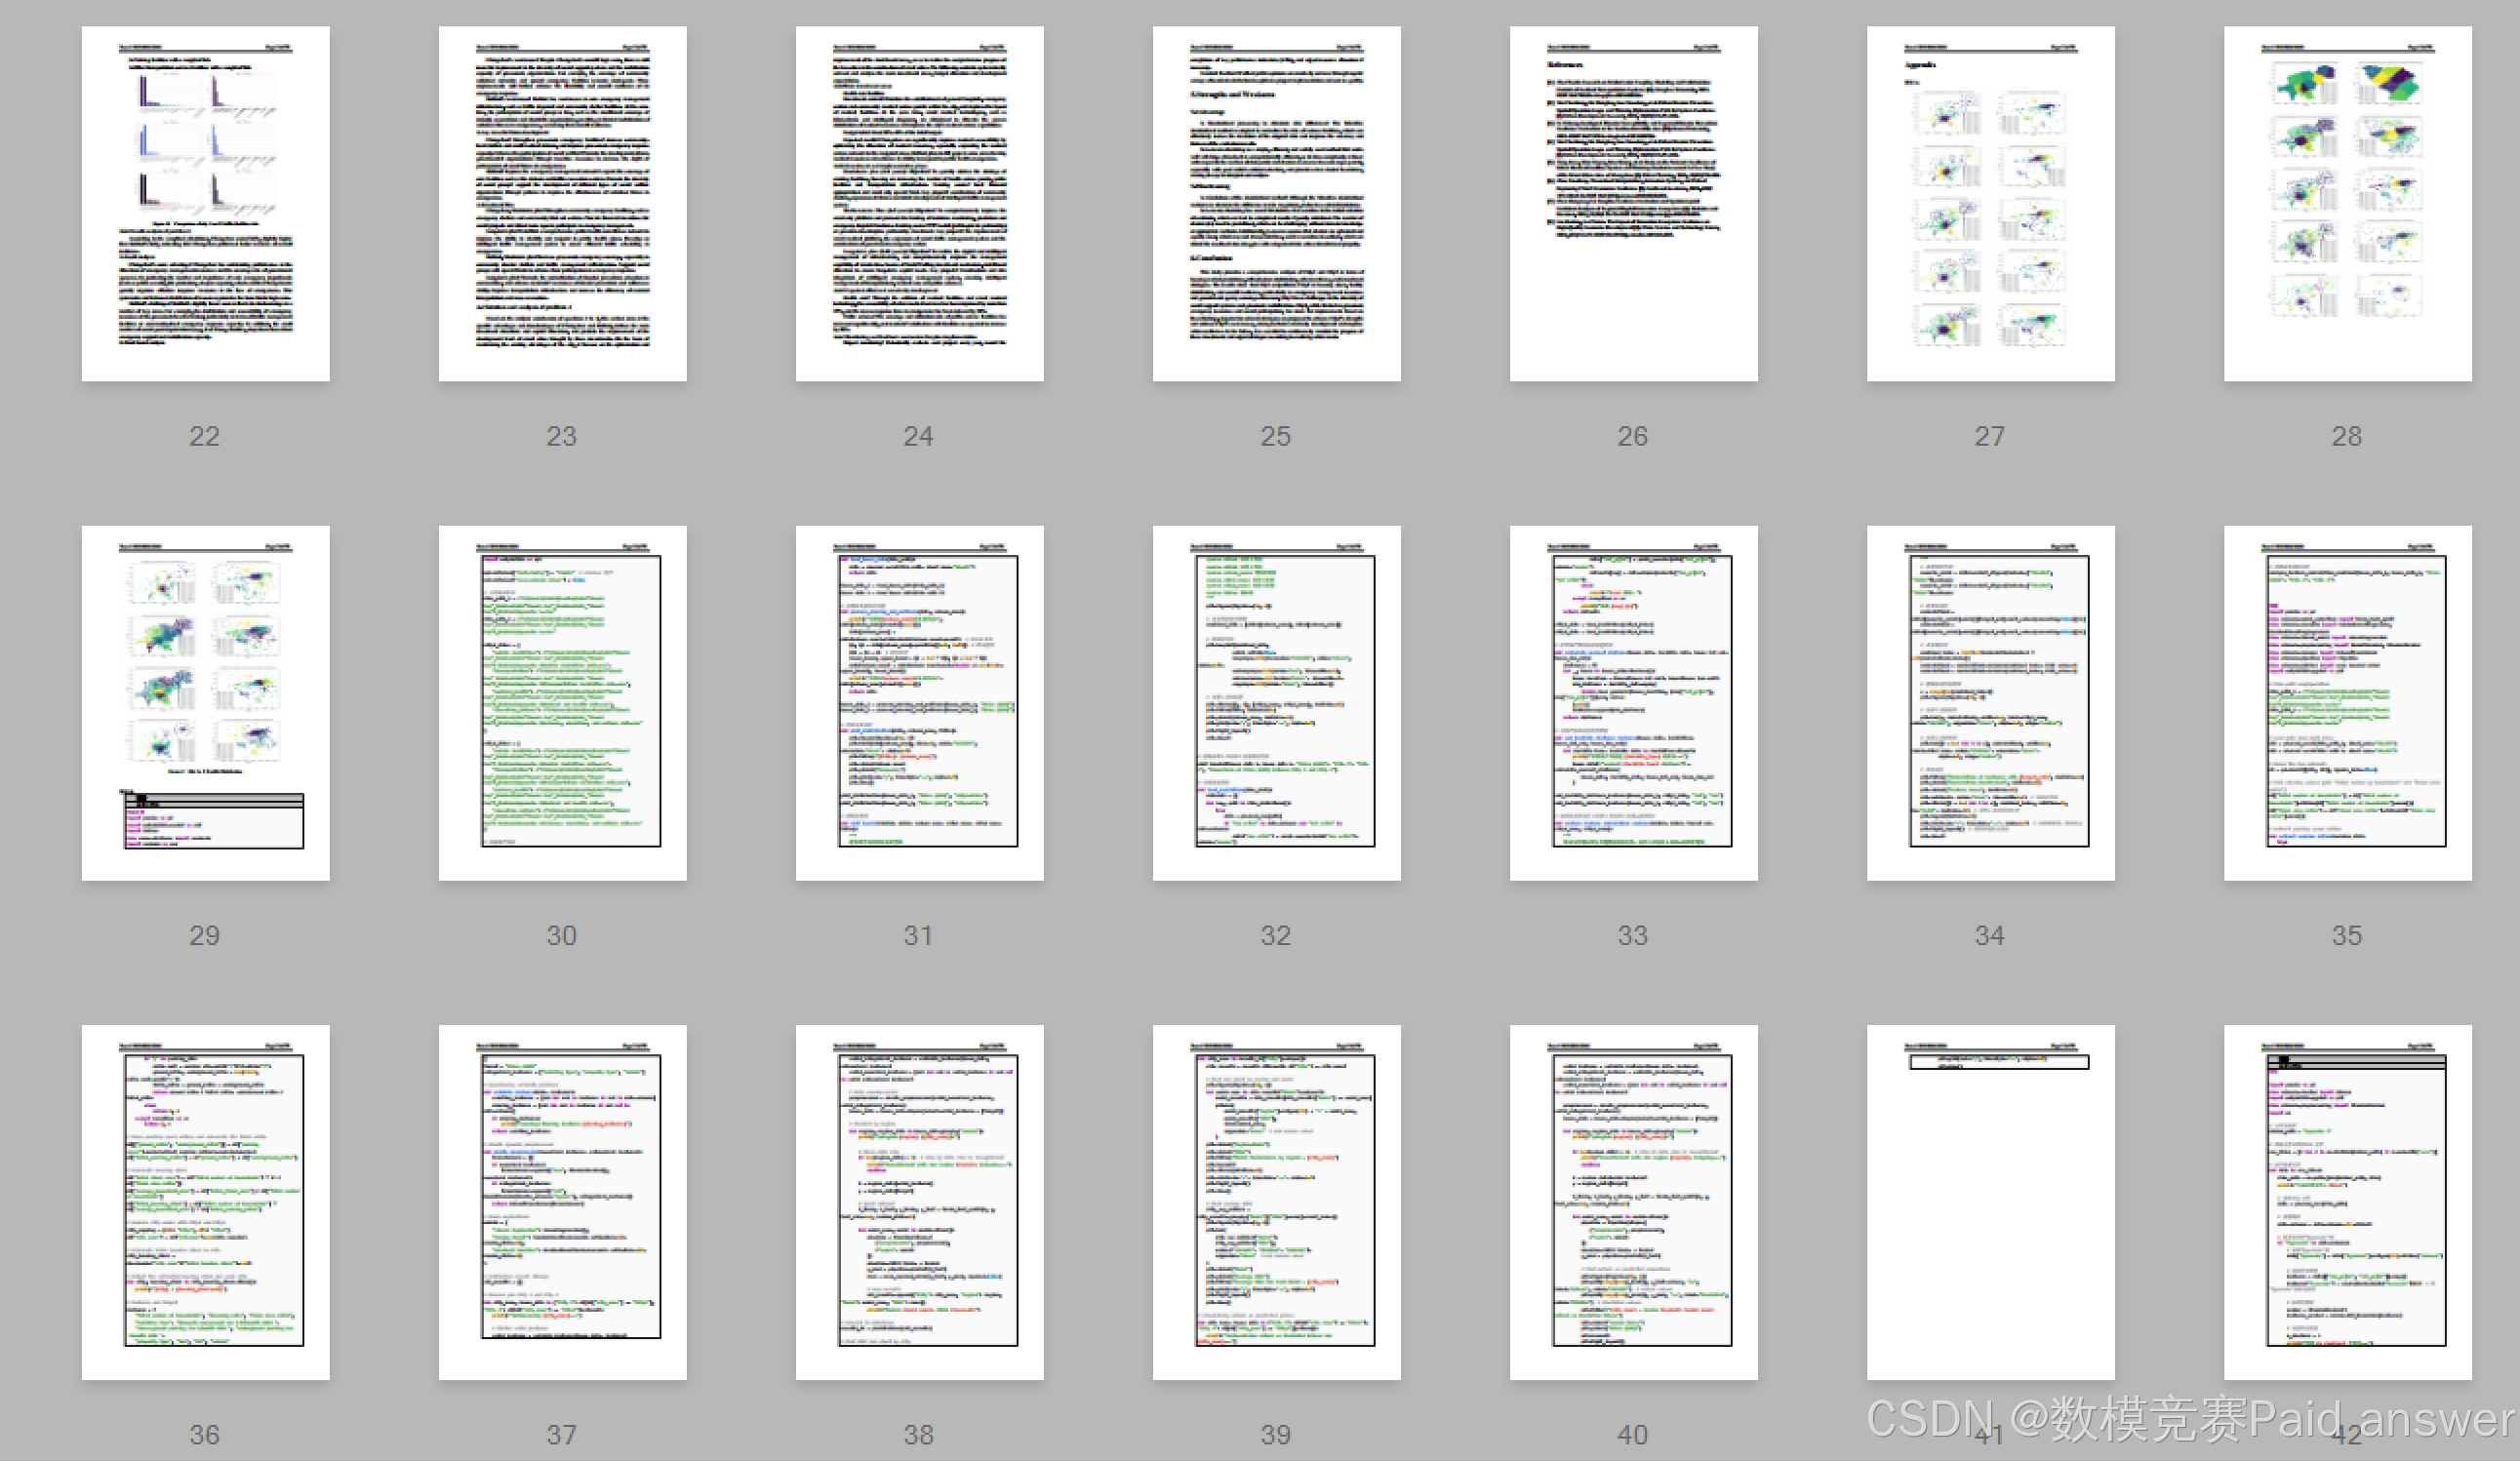
Task: Select the page 23 text thumbnail
Action: pyautogui.click(x=562, y=203)
